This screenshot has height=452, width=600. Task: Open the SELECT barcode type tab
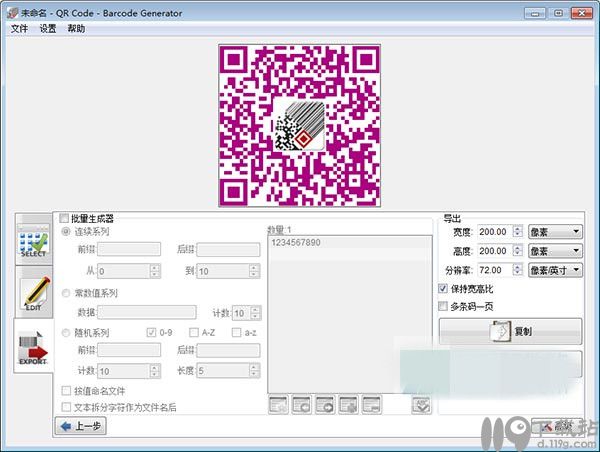(x=34, y=240)
